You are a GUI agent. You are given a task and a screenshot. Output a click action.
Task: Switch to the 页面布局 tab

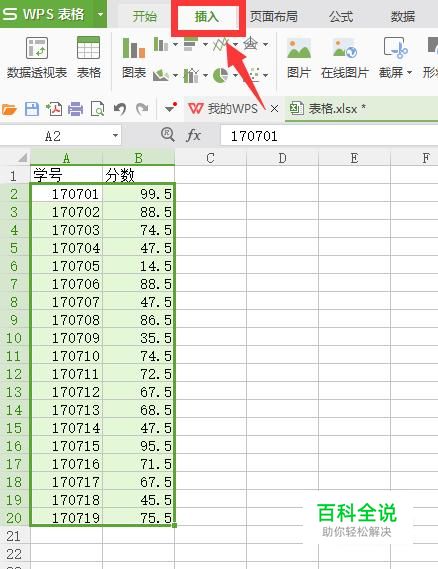pyautogui.click(x=274, y=16)
